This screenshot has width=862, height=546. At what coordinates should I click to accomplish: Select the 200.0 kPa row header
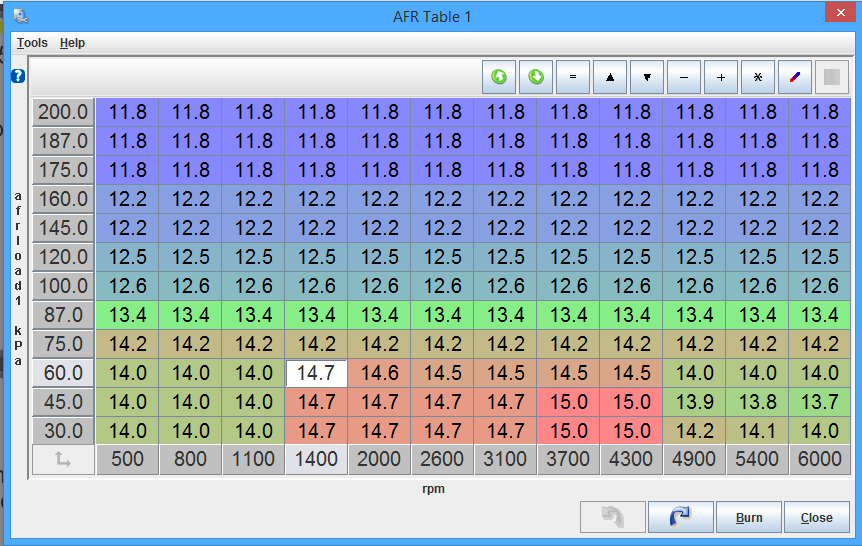[x=63, y=112]
